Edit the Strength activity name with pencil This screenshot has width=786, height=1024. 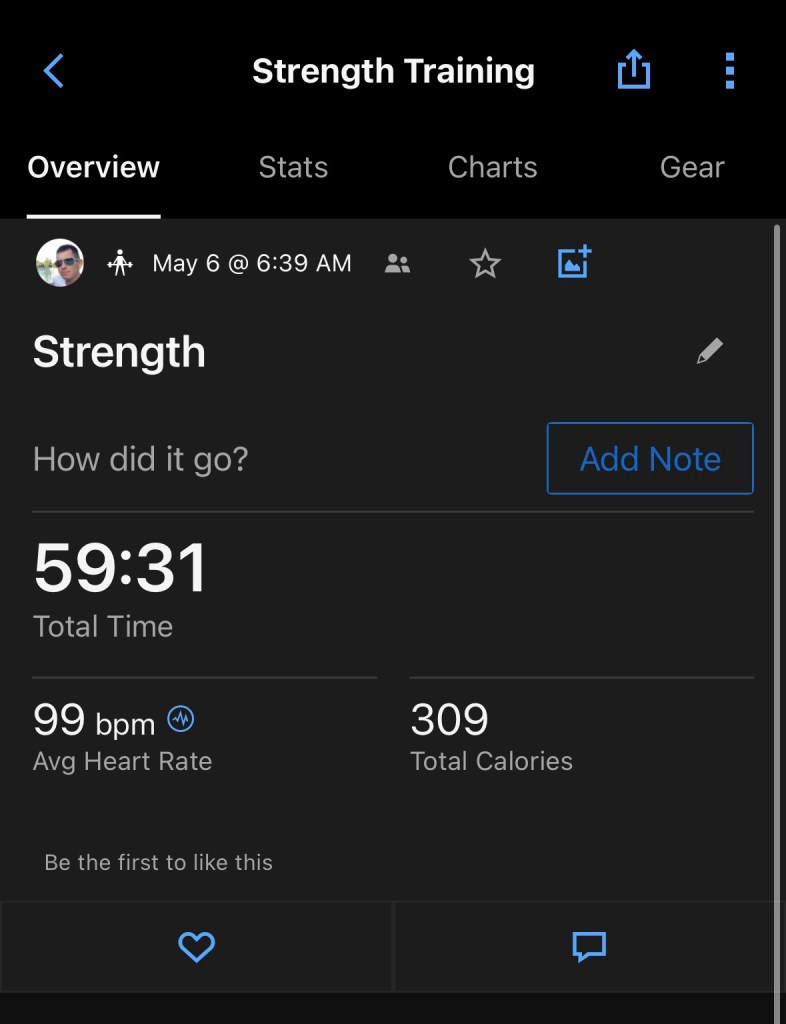pyautogui.click(x=709, y=351)
